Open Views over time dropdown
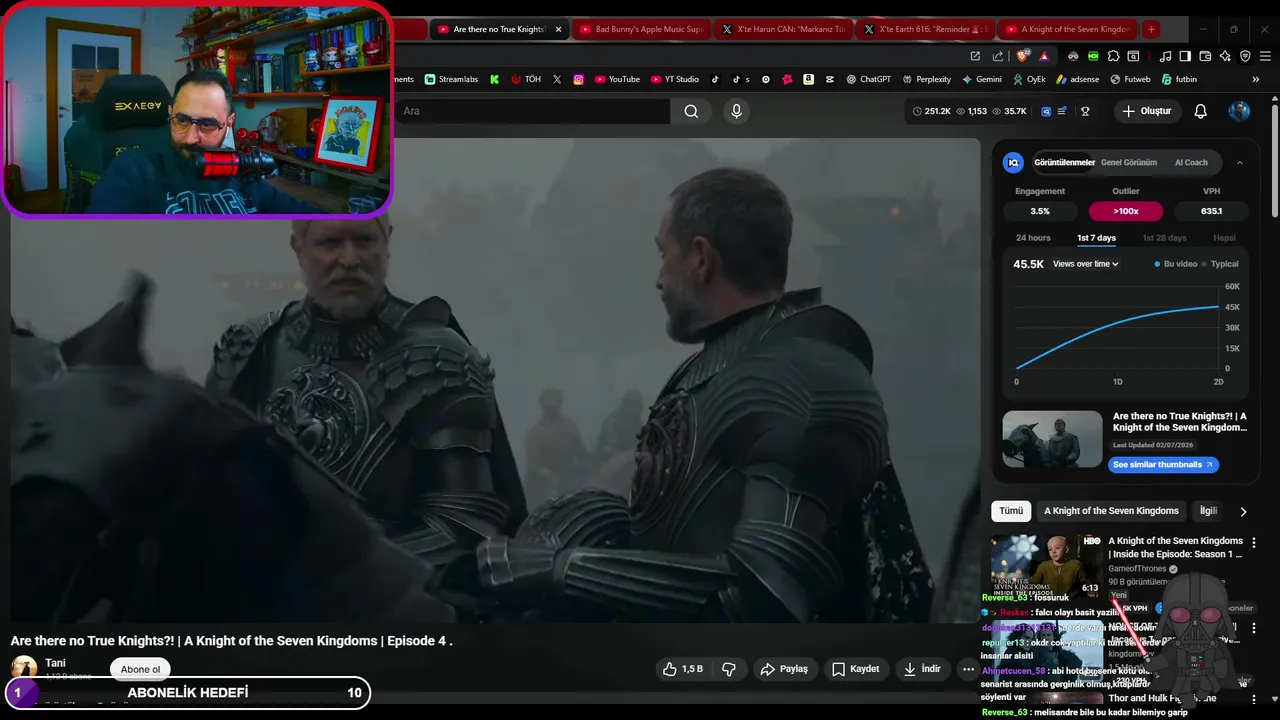1280x720 pixels. (x=1085, y=264)
